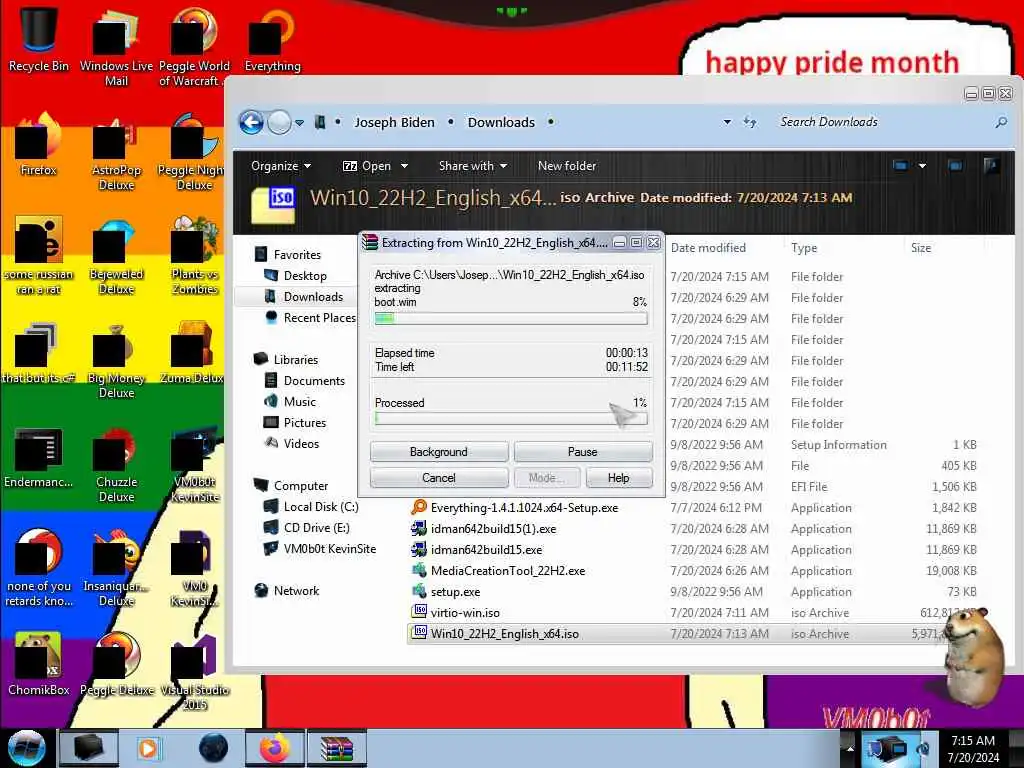The height and width of the screenshot is (768, 1024).
Task: Sort files by Date modified column
Action: tap(708, 248)
